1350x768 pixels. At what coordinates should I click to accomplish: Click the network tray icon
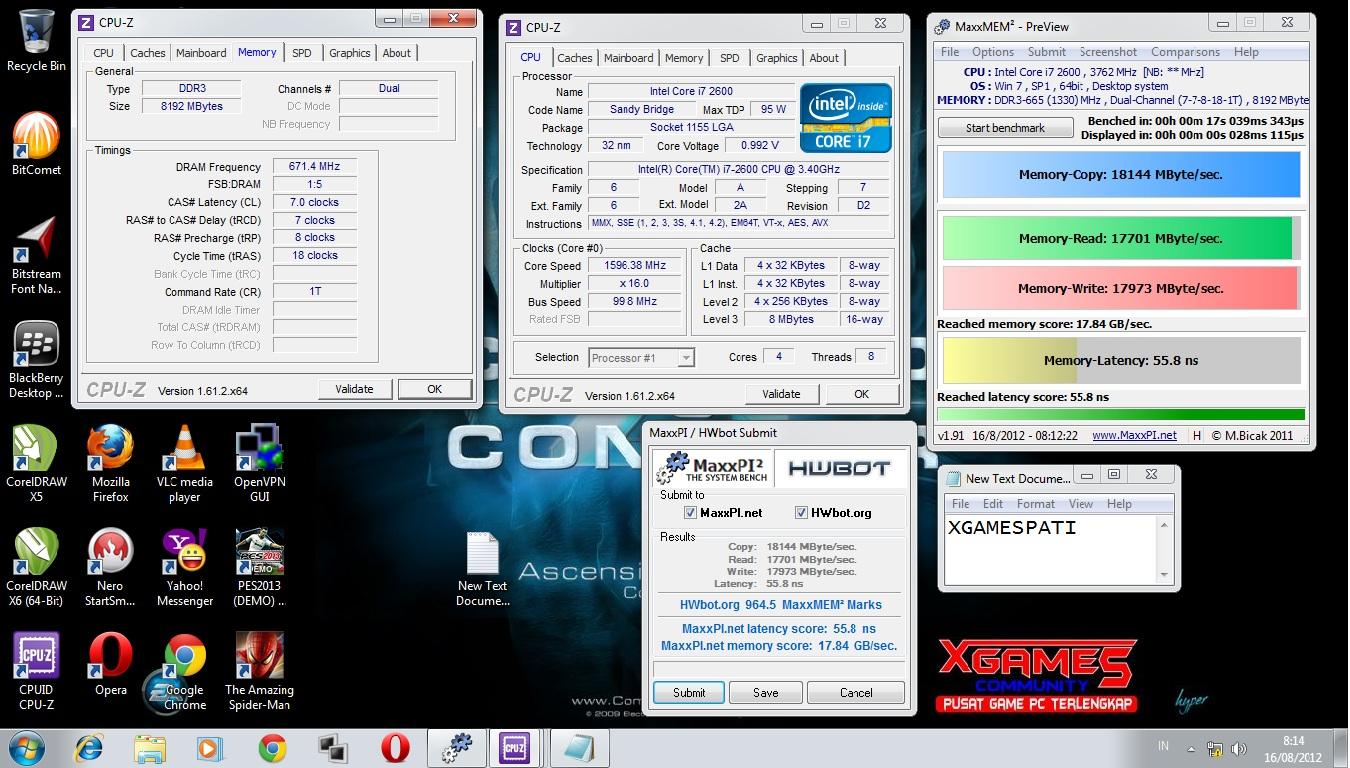(1215, 748)
